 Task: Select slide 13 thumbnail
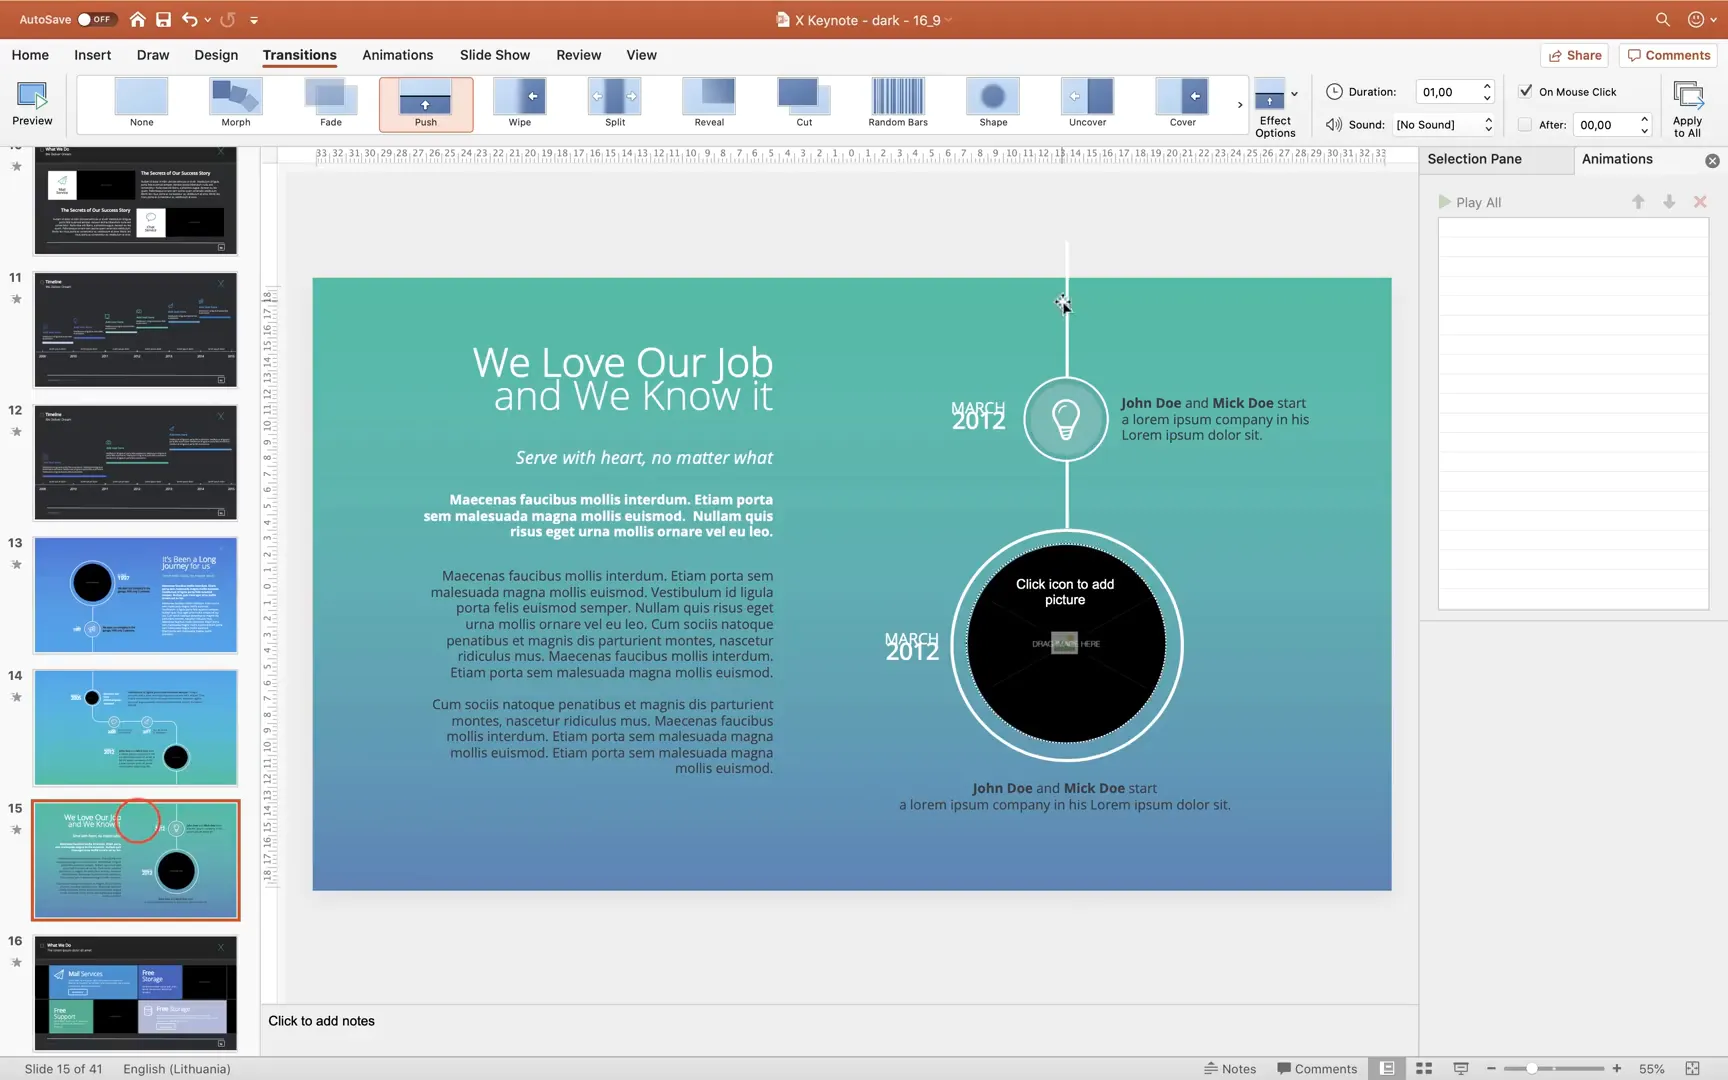click(x=136, y=595)
